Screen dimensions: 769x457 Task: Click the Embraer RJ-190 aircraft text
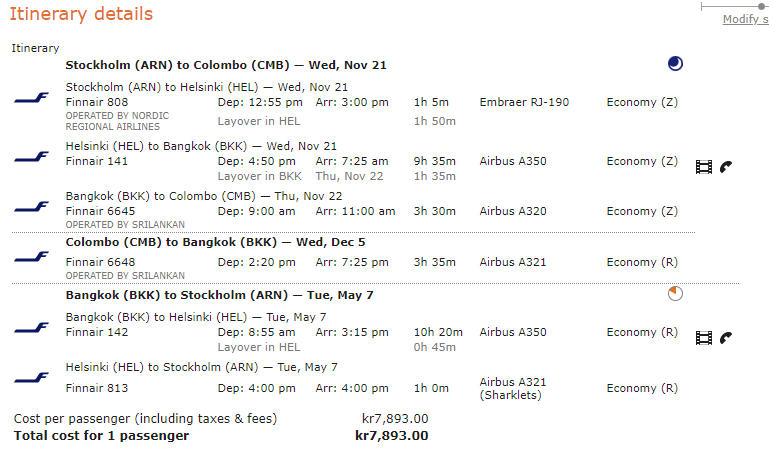click(x=523, y=102)
